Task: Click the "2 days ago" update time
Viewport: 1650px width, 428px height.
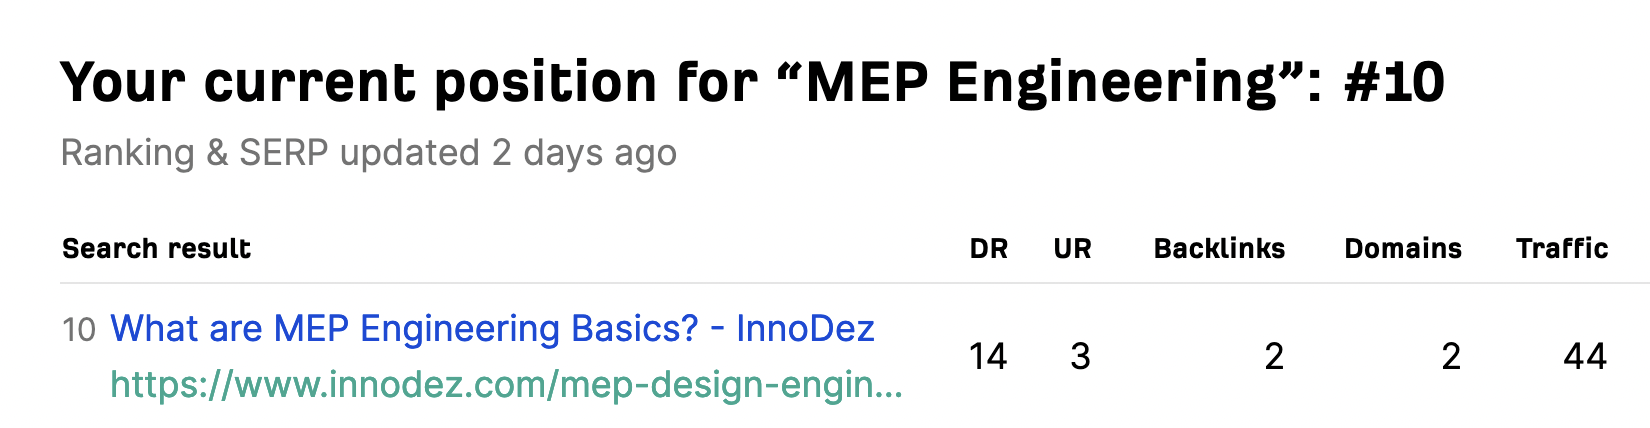Action: tap(584, 153)
